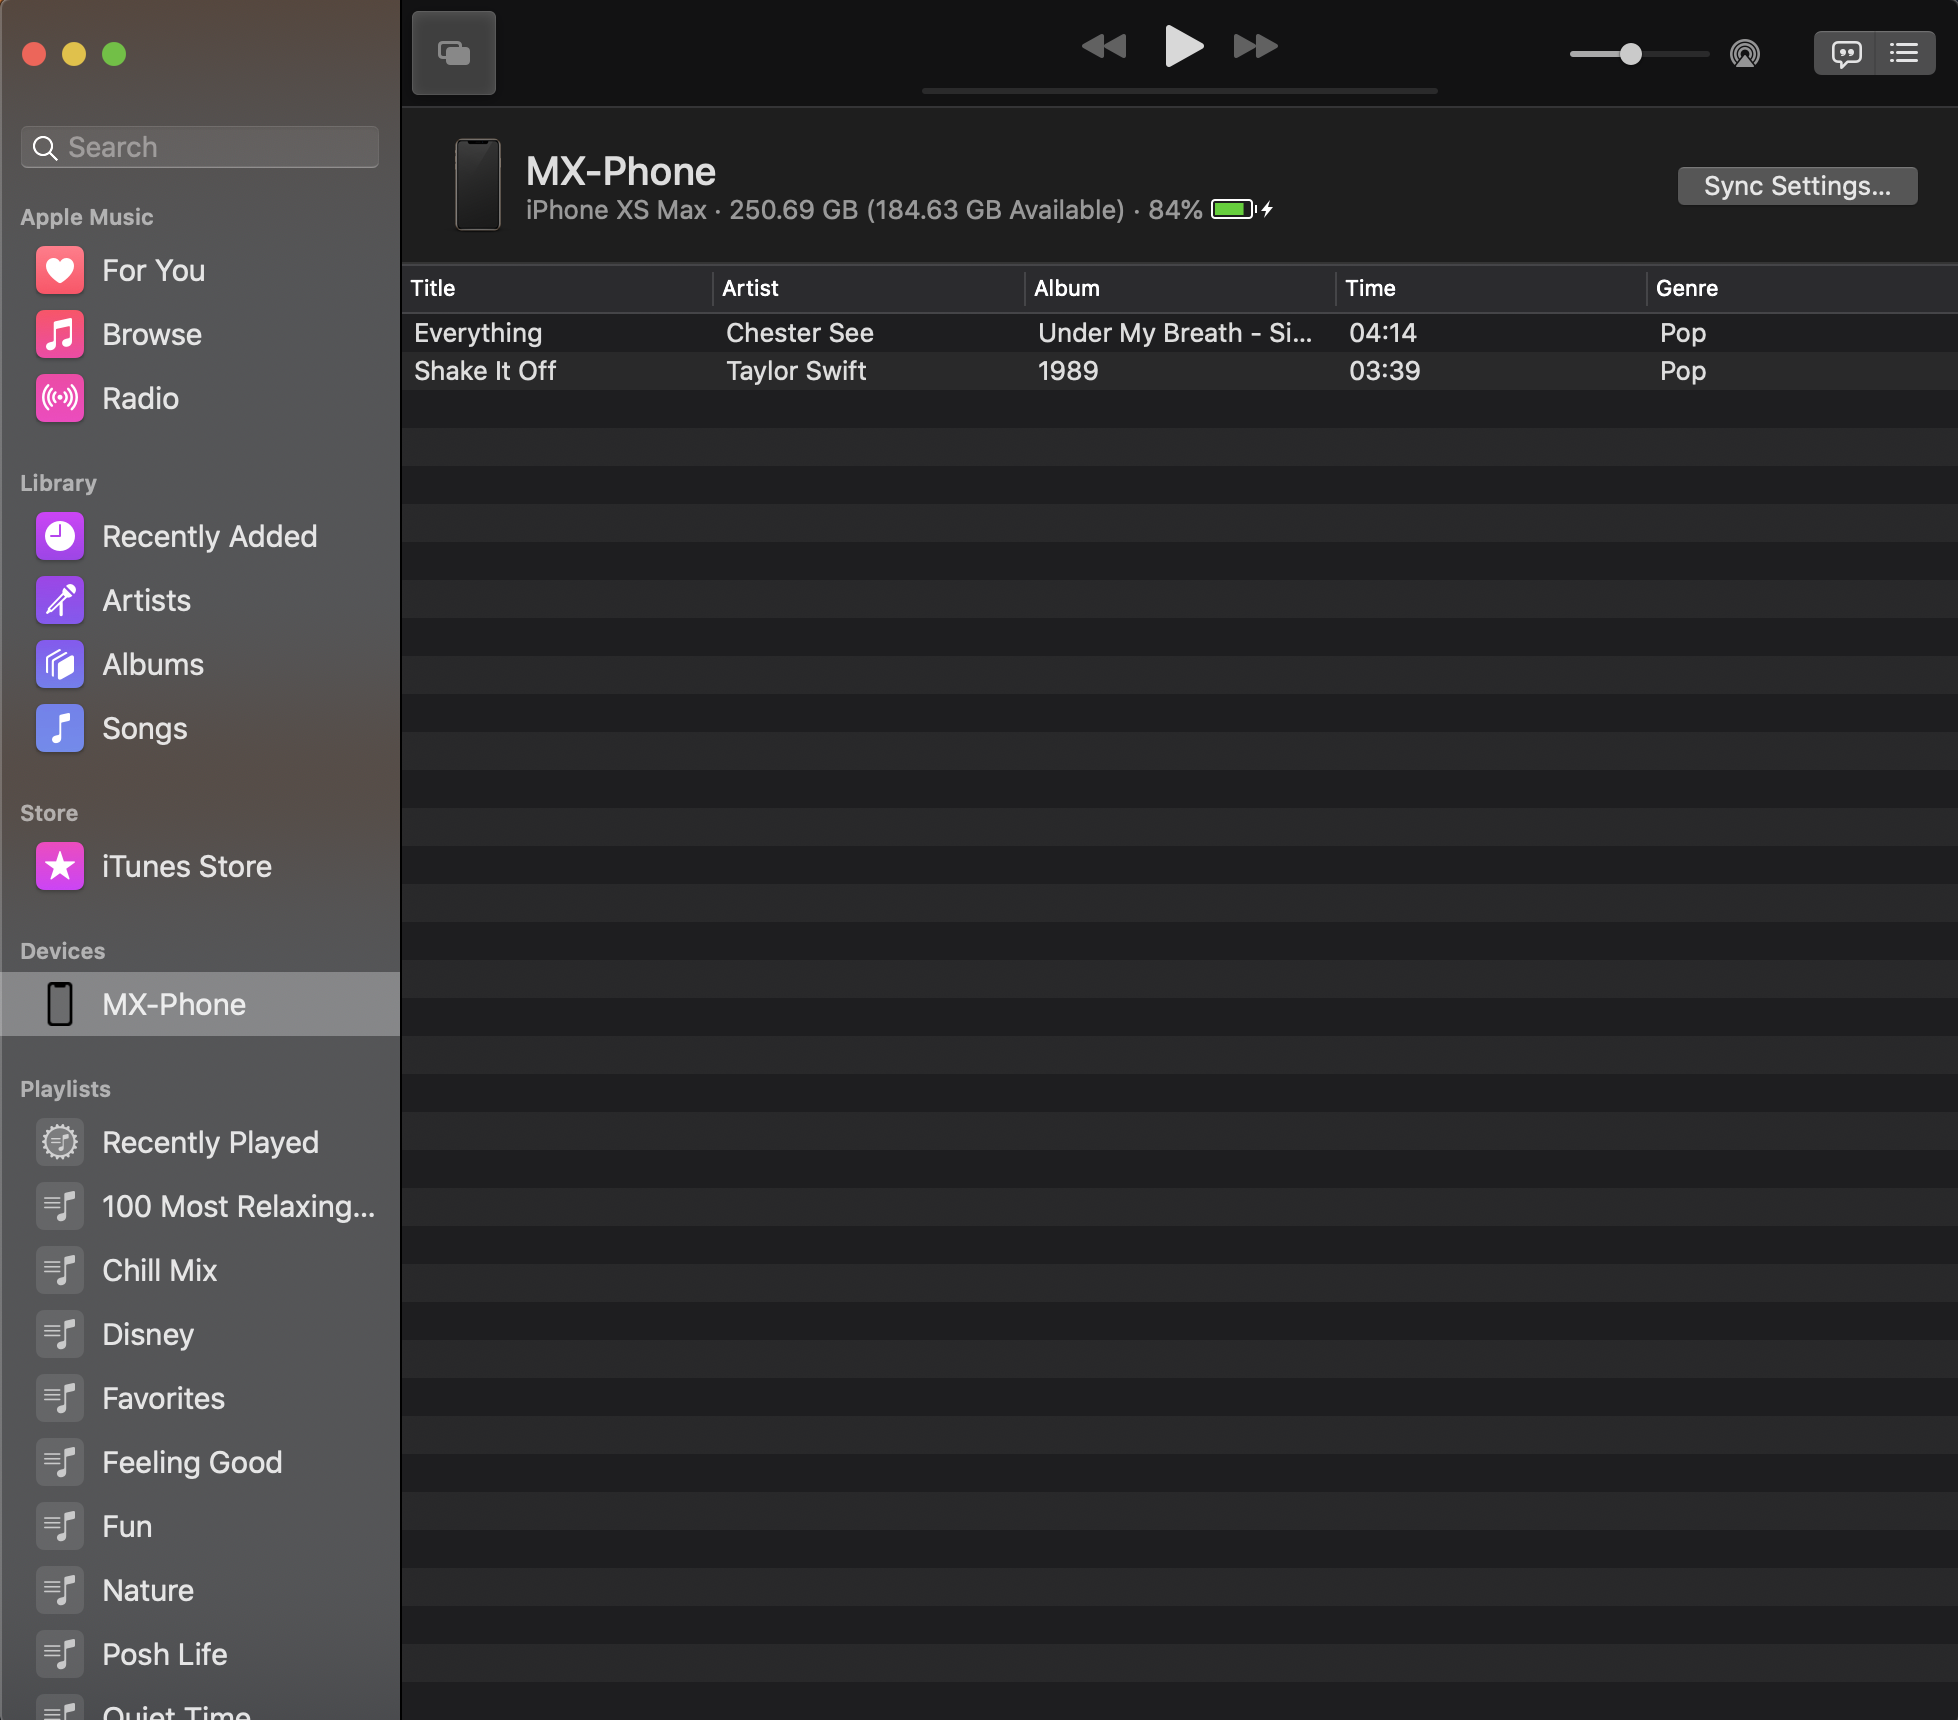Sort by Title column header
Viewport: 1958px width, 1720px height.
click(x=557, y=288)
